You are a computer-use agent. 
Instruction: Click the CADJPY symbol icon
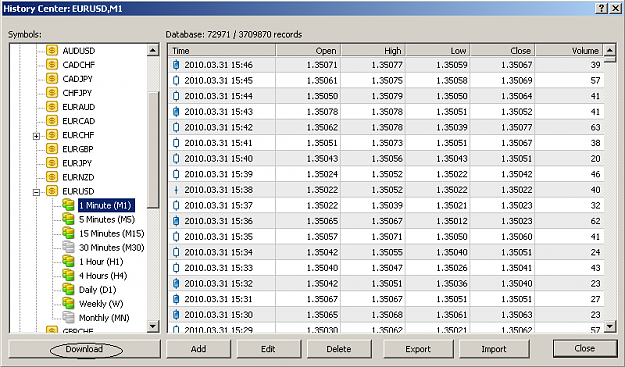[52, 79]
